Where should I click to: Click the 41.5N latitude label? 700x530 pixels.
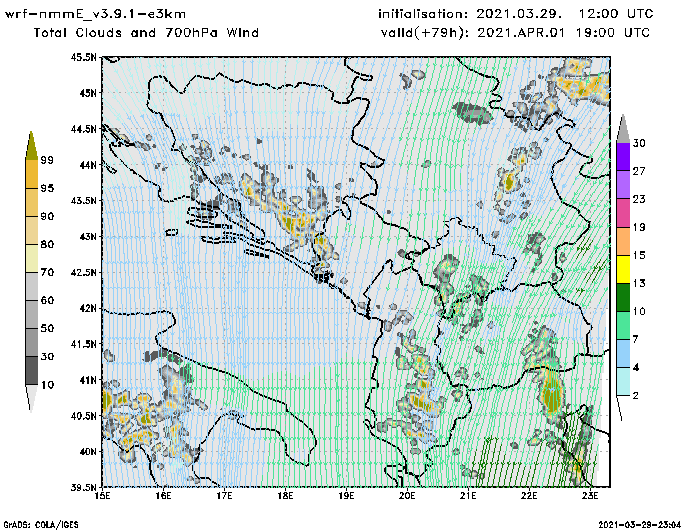coord(83,344)
